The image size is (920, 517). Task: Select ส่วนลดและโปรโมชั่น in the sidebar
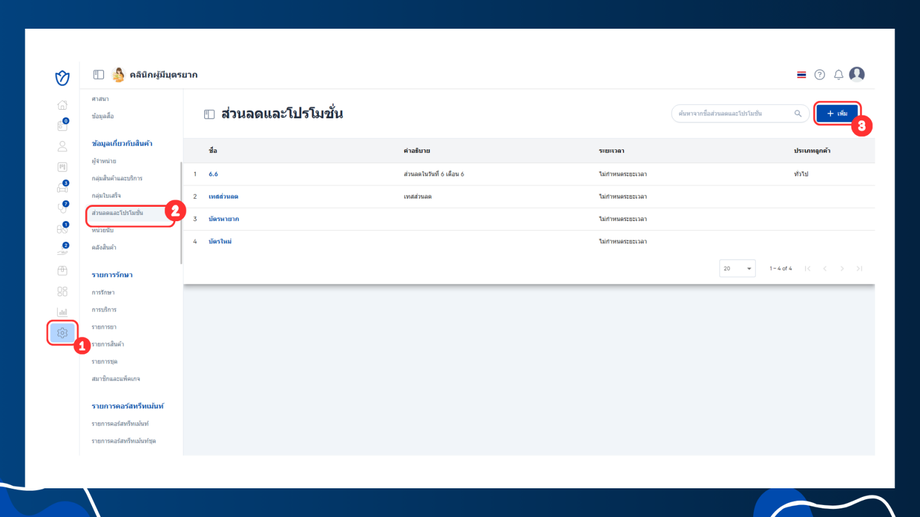click(117, 212)
